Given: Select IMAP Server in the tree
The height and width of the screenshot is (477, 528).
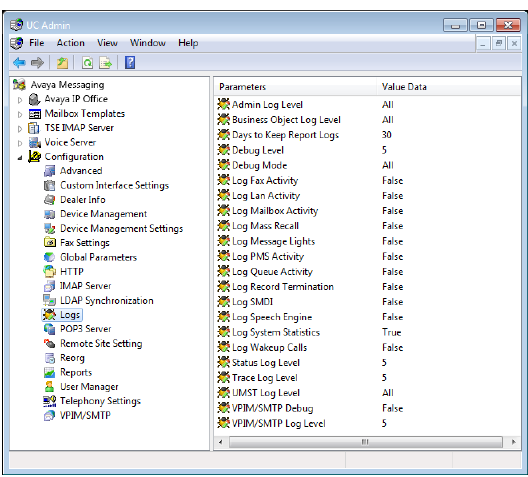Looking at the screenshot, I should [85, 286].
